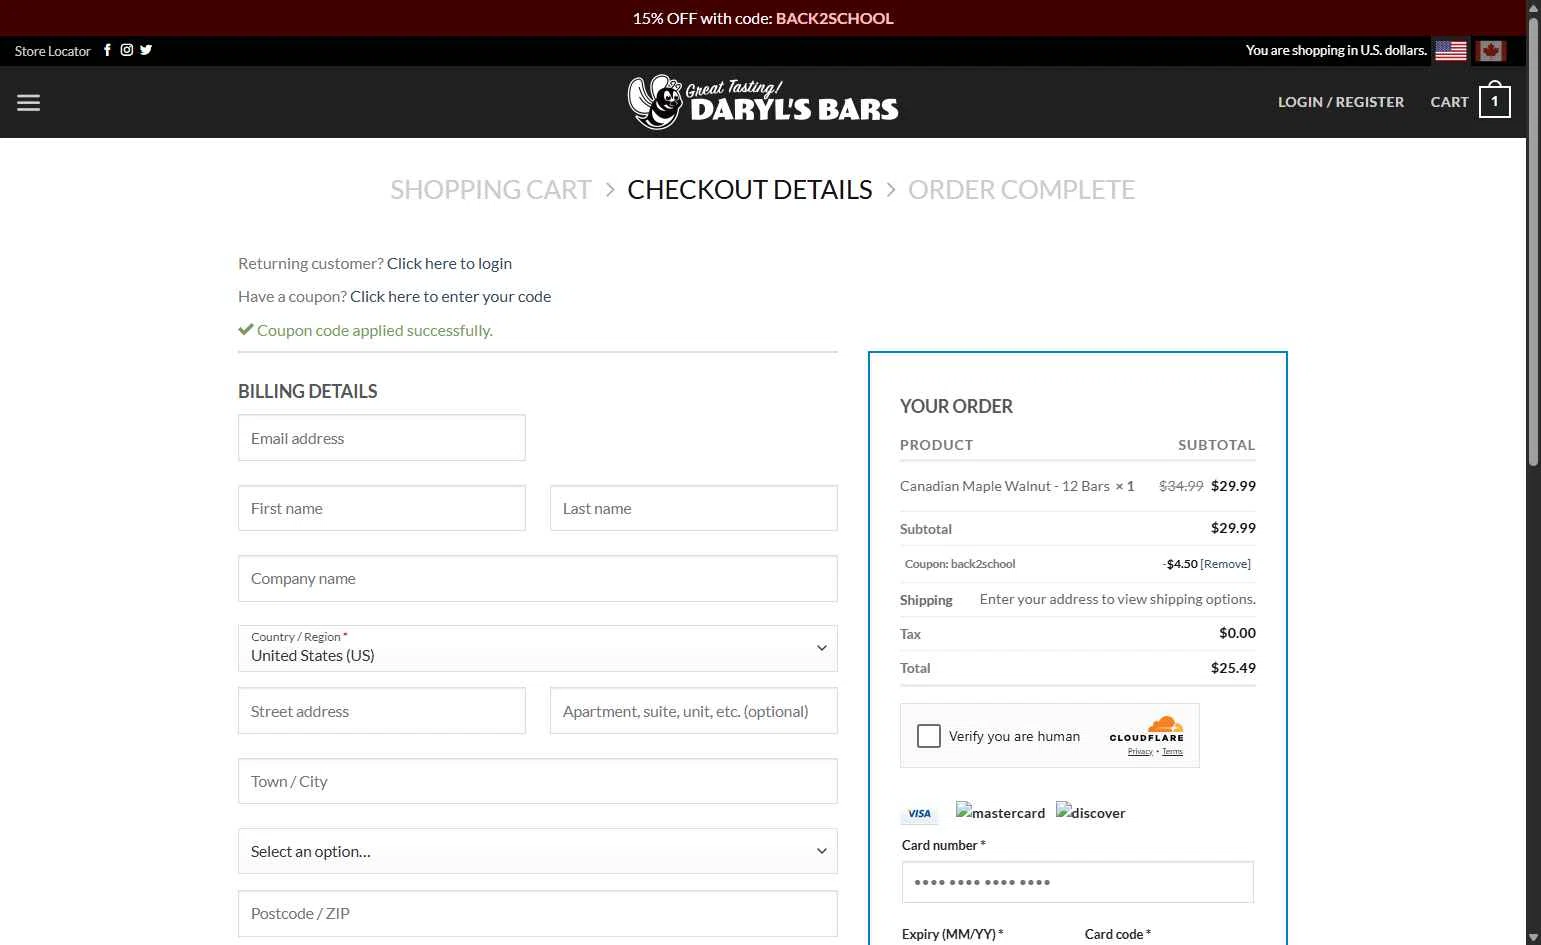Click the $25.49 total amount

[1233, 668]
